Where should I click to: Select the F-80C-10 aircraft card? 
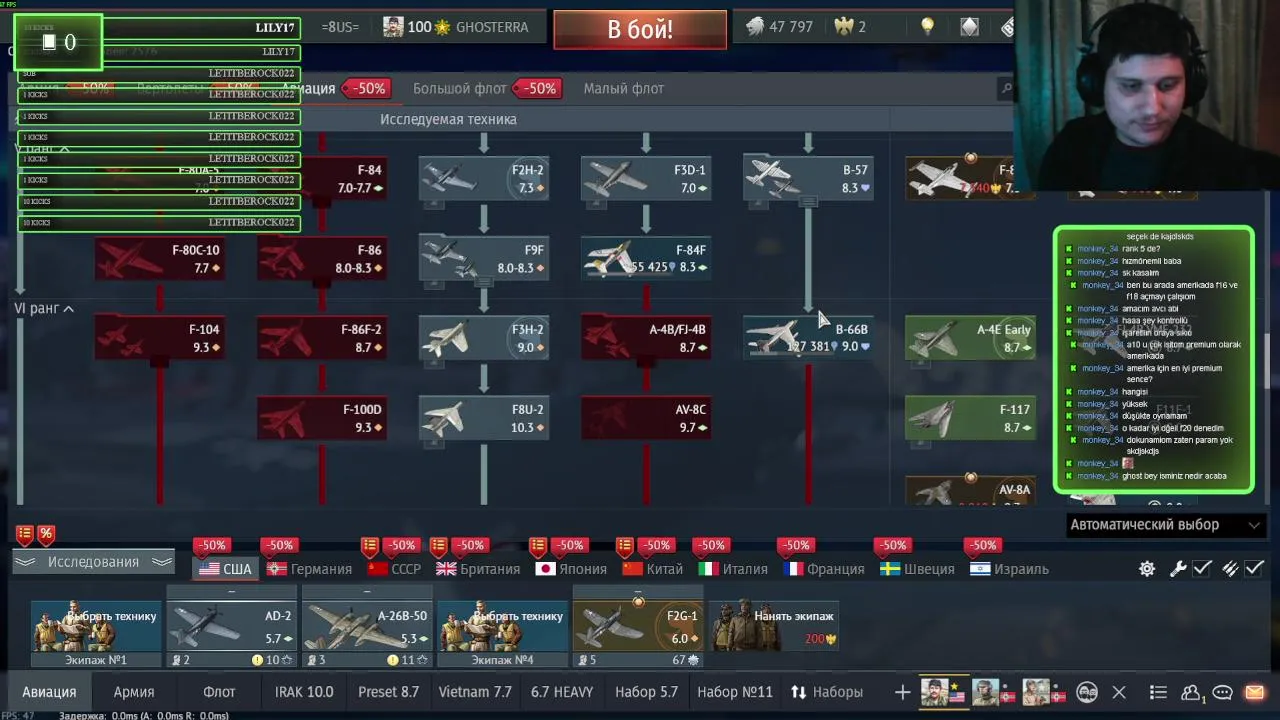pos(160,258)
